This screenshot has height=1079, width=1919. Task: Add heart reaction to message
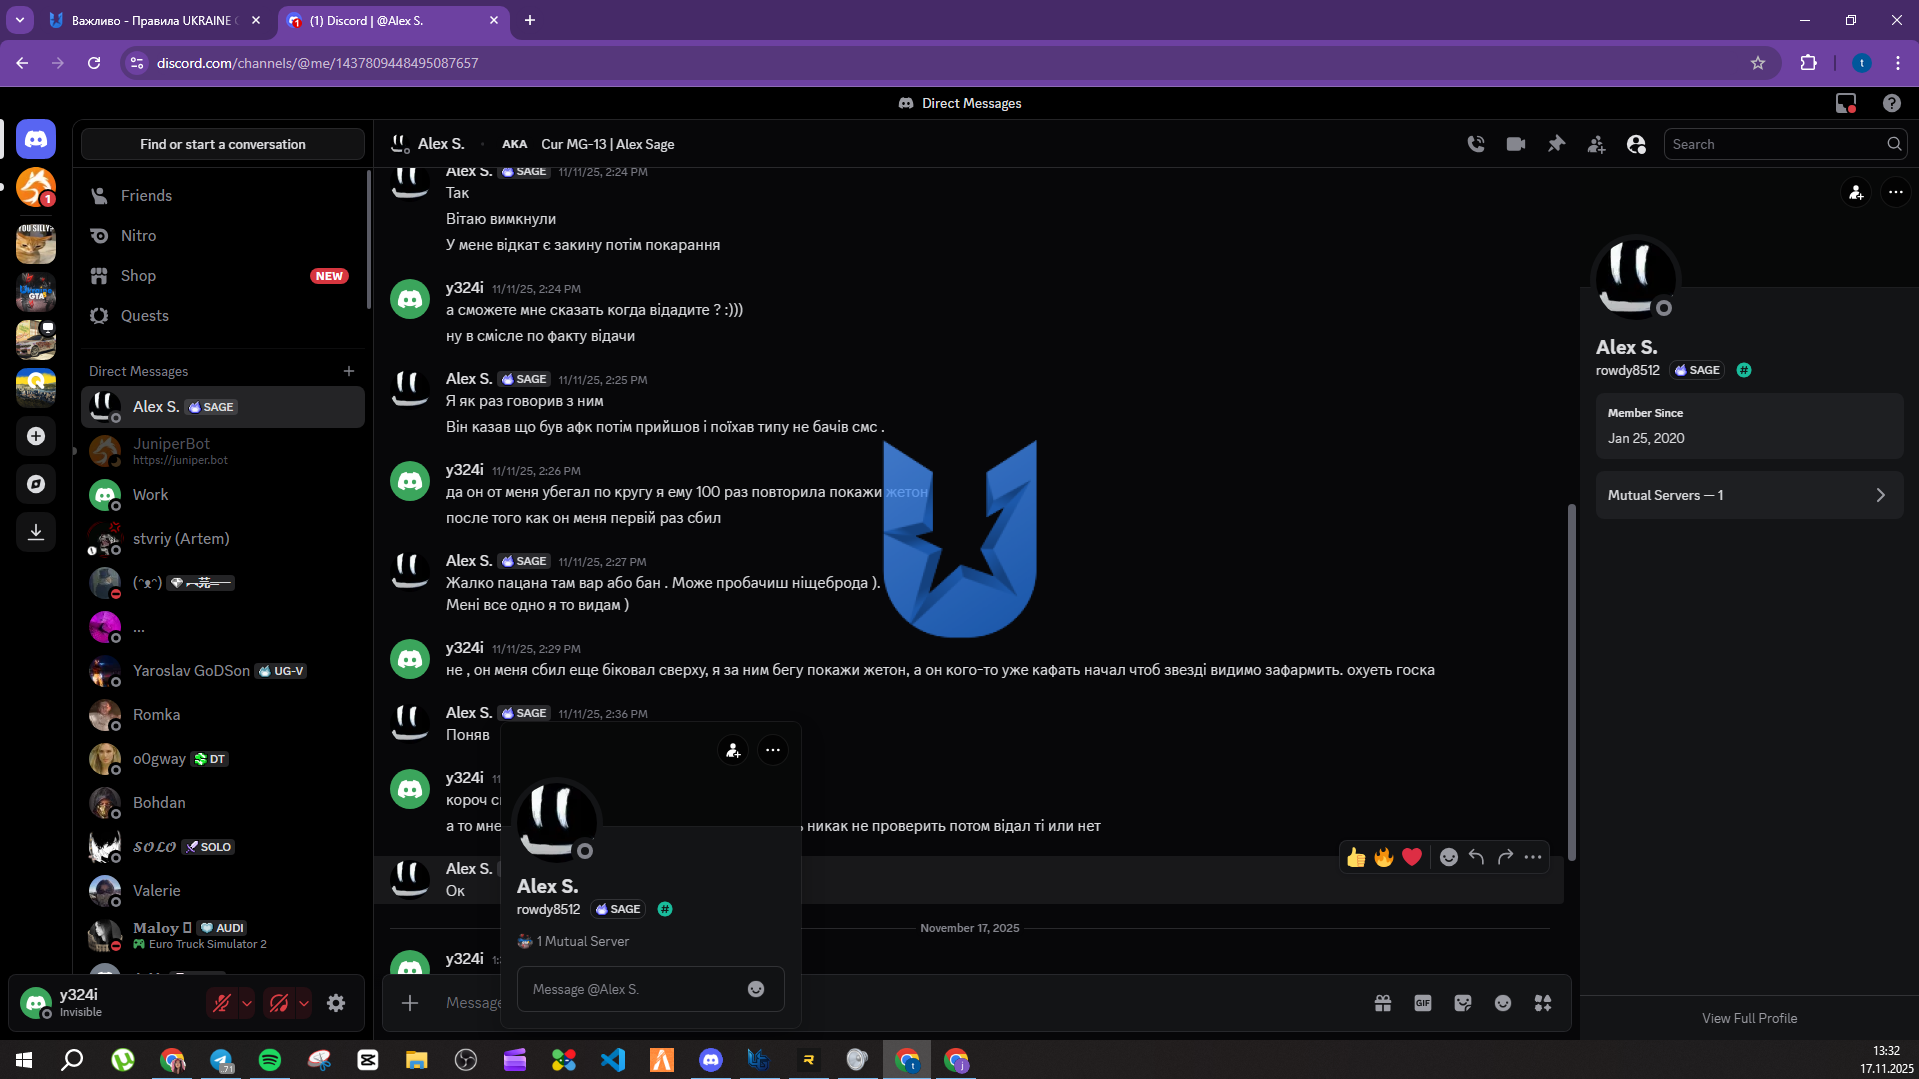pyautogui.click(x=1412, y=857)
